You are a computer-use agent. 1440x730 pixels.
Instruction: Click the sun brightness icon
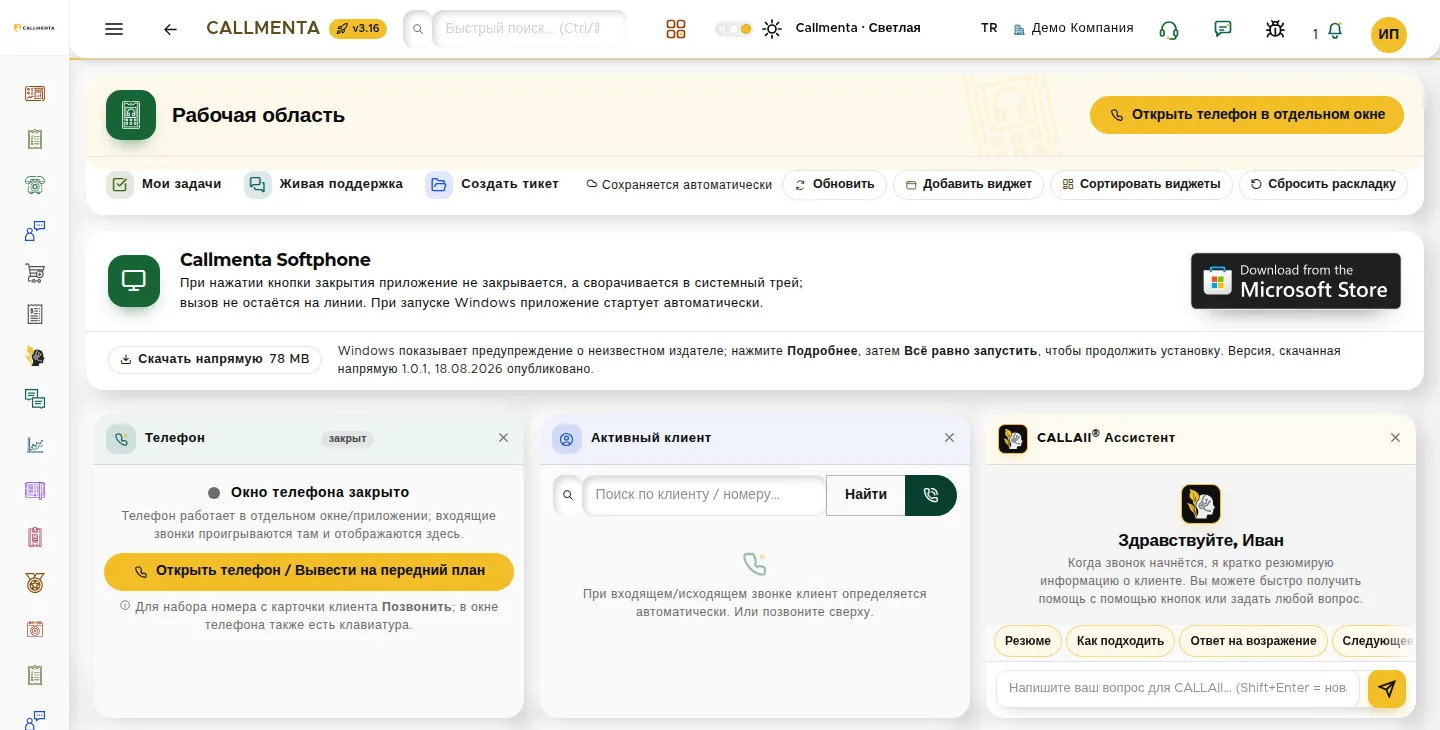(x=771, y=29)
